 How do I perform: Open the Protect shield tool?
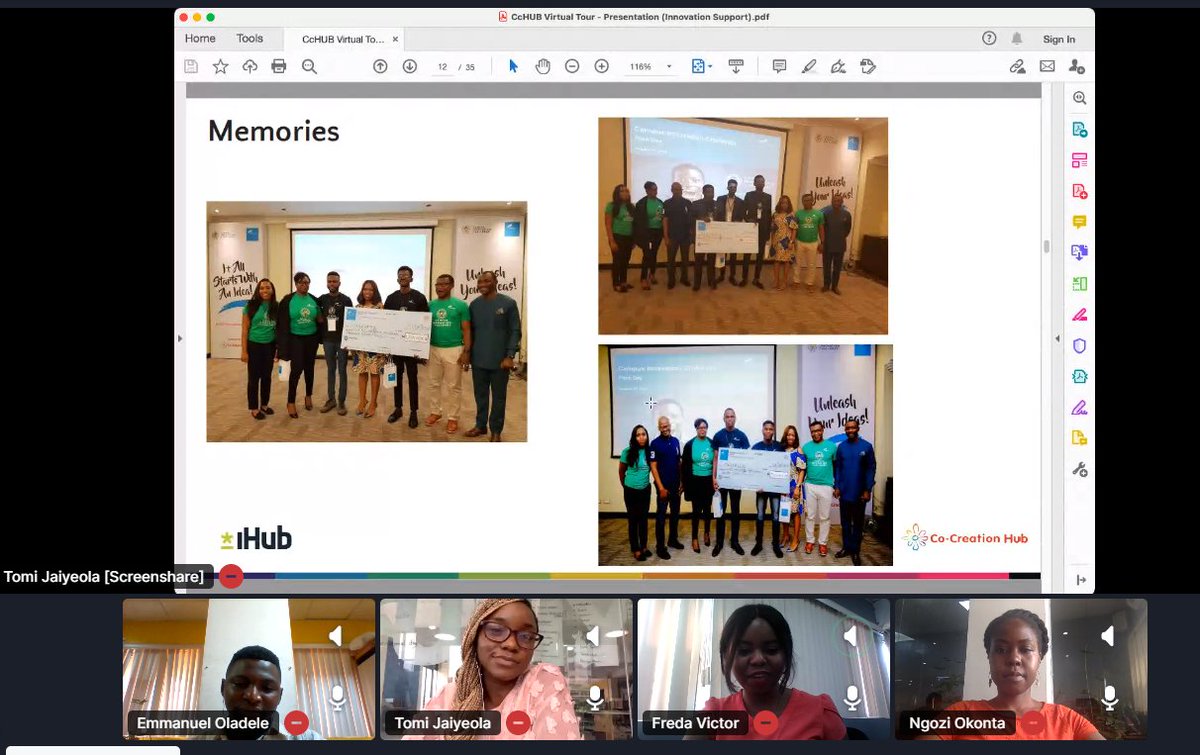click(1079, 345)
